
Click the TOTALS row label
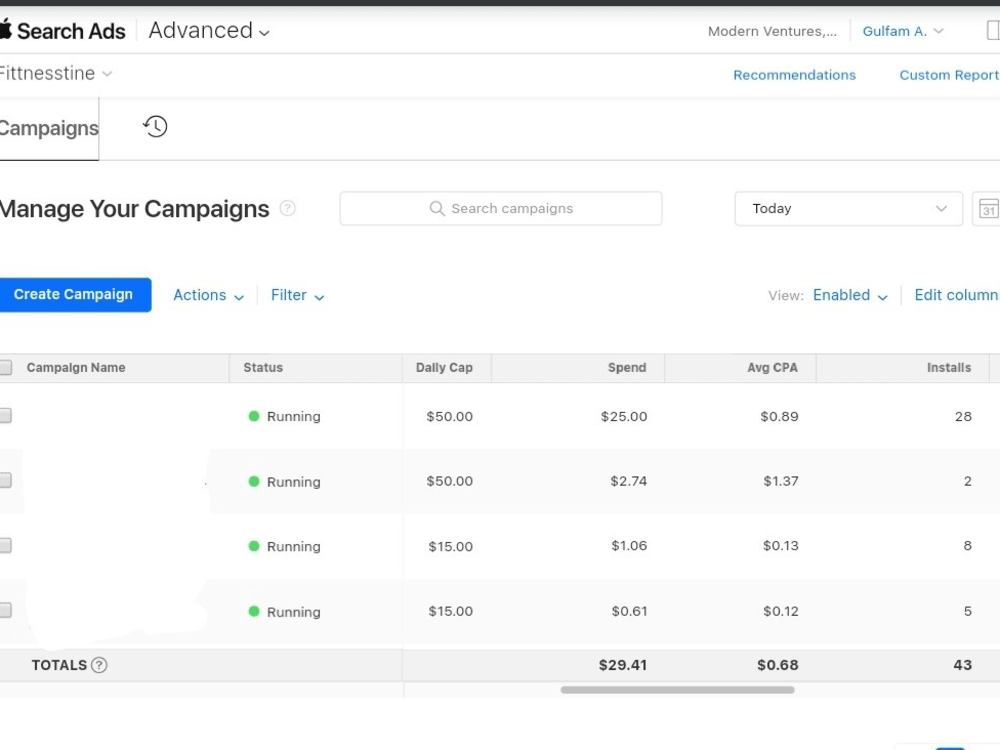(59, 665)
